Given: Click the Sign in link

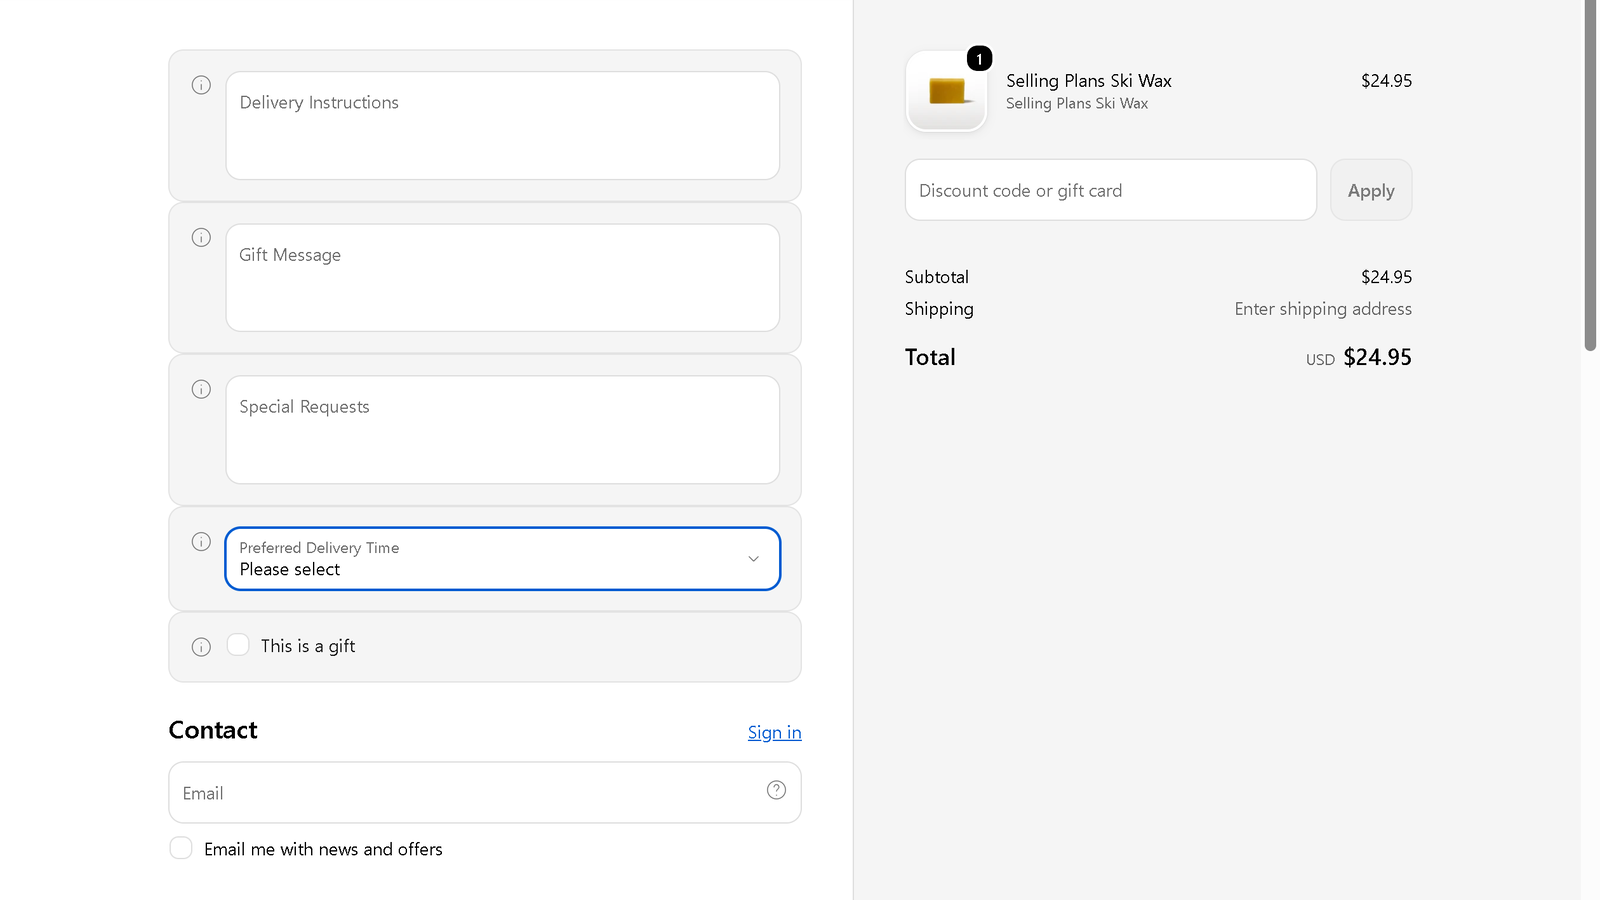Looking at the screenshot, I should [774, 733].
